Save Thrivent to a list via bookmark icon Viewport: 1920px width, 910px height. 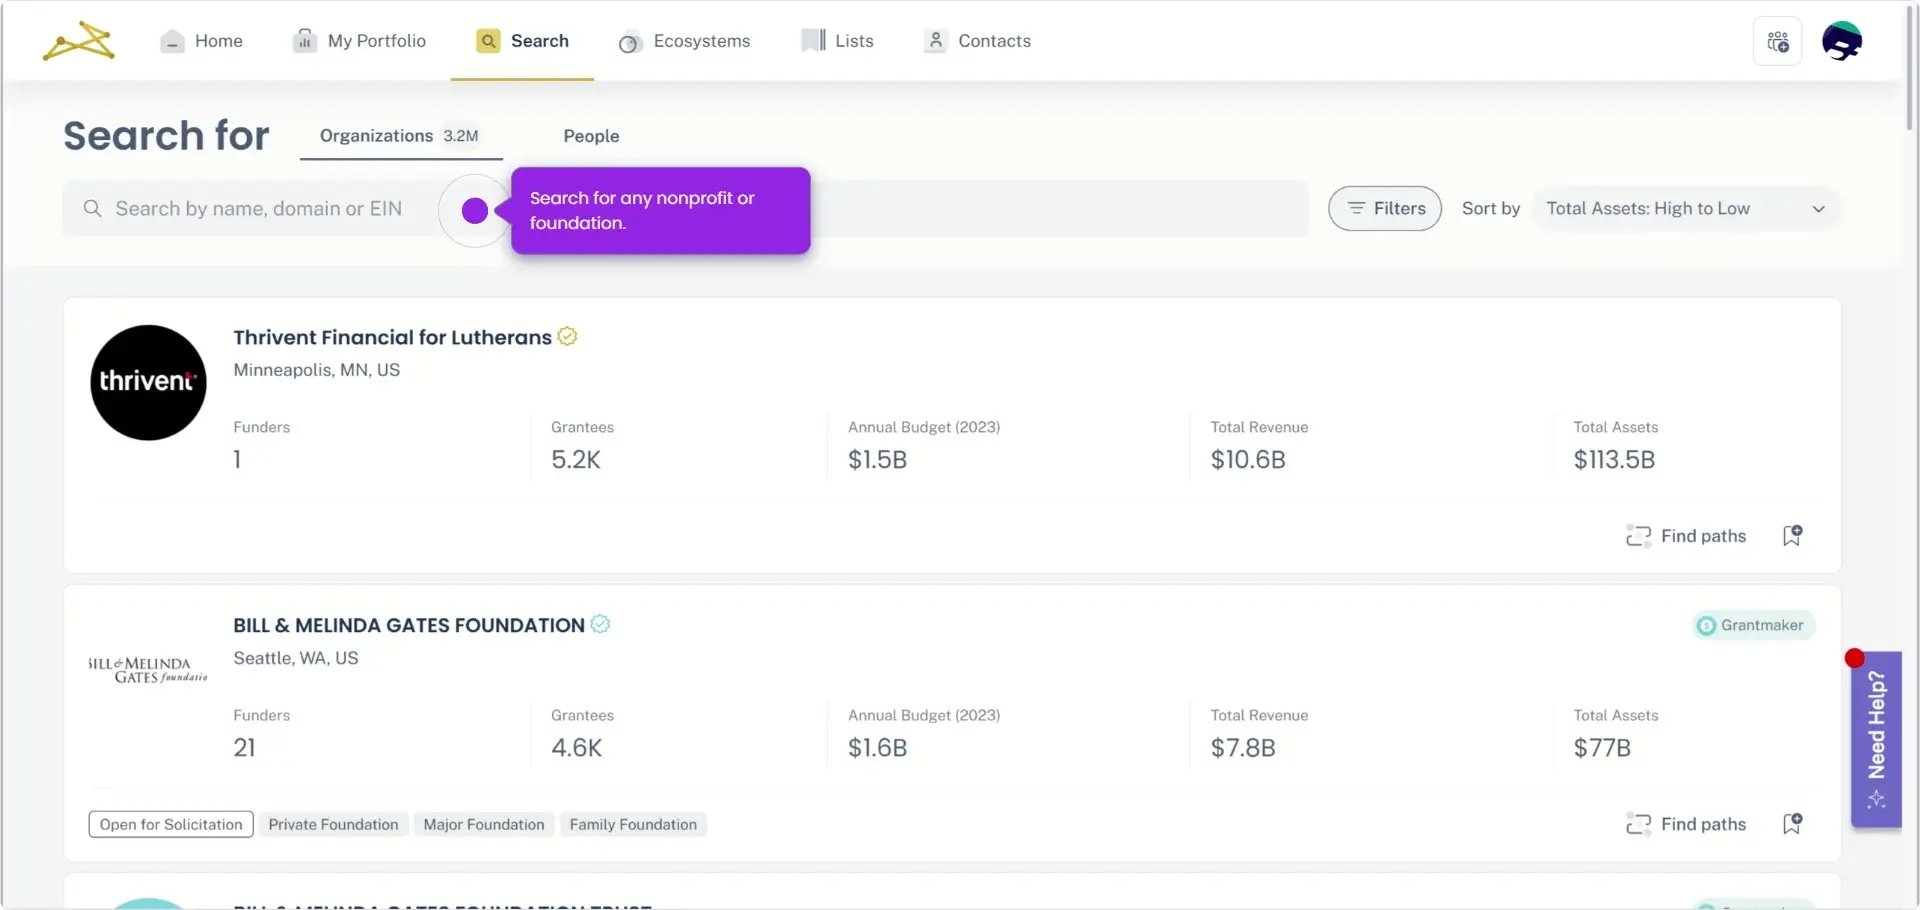pyautogui.click(x=1792, y=536)
